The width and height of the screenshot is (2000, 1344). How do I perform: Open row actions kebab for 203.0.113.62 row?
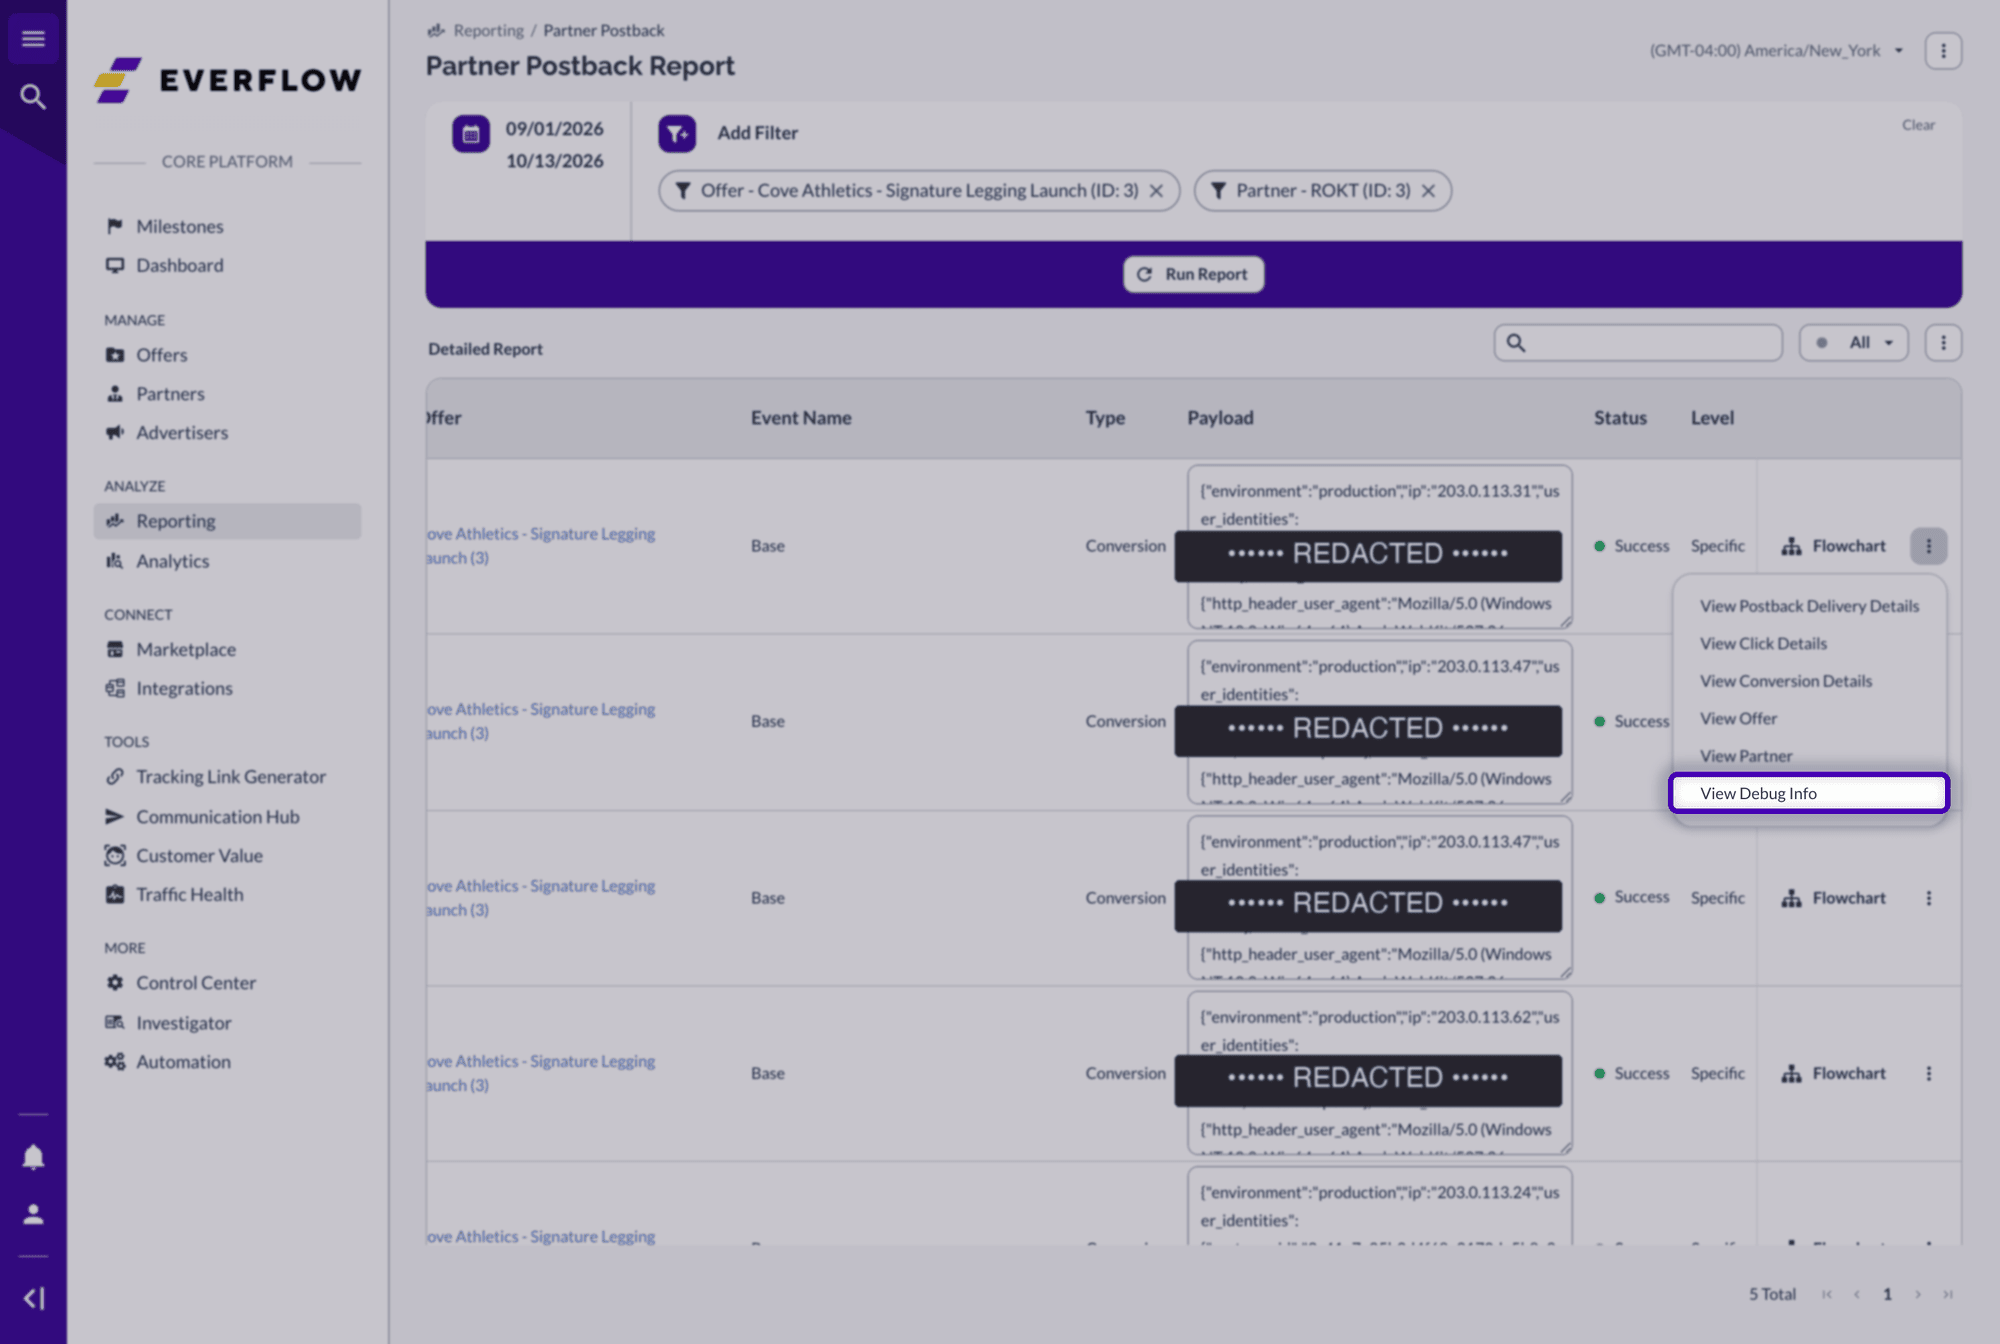click(1929, 1073)
